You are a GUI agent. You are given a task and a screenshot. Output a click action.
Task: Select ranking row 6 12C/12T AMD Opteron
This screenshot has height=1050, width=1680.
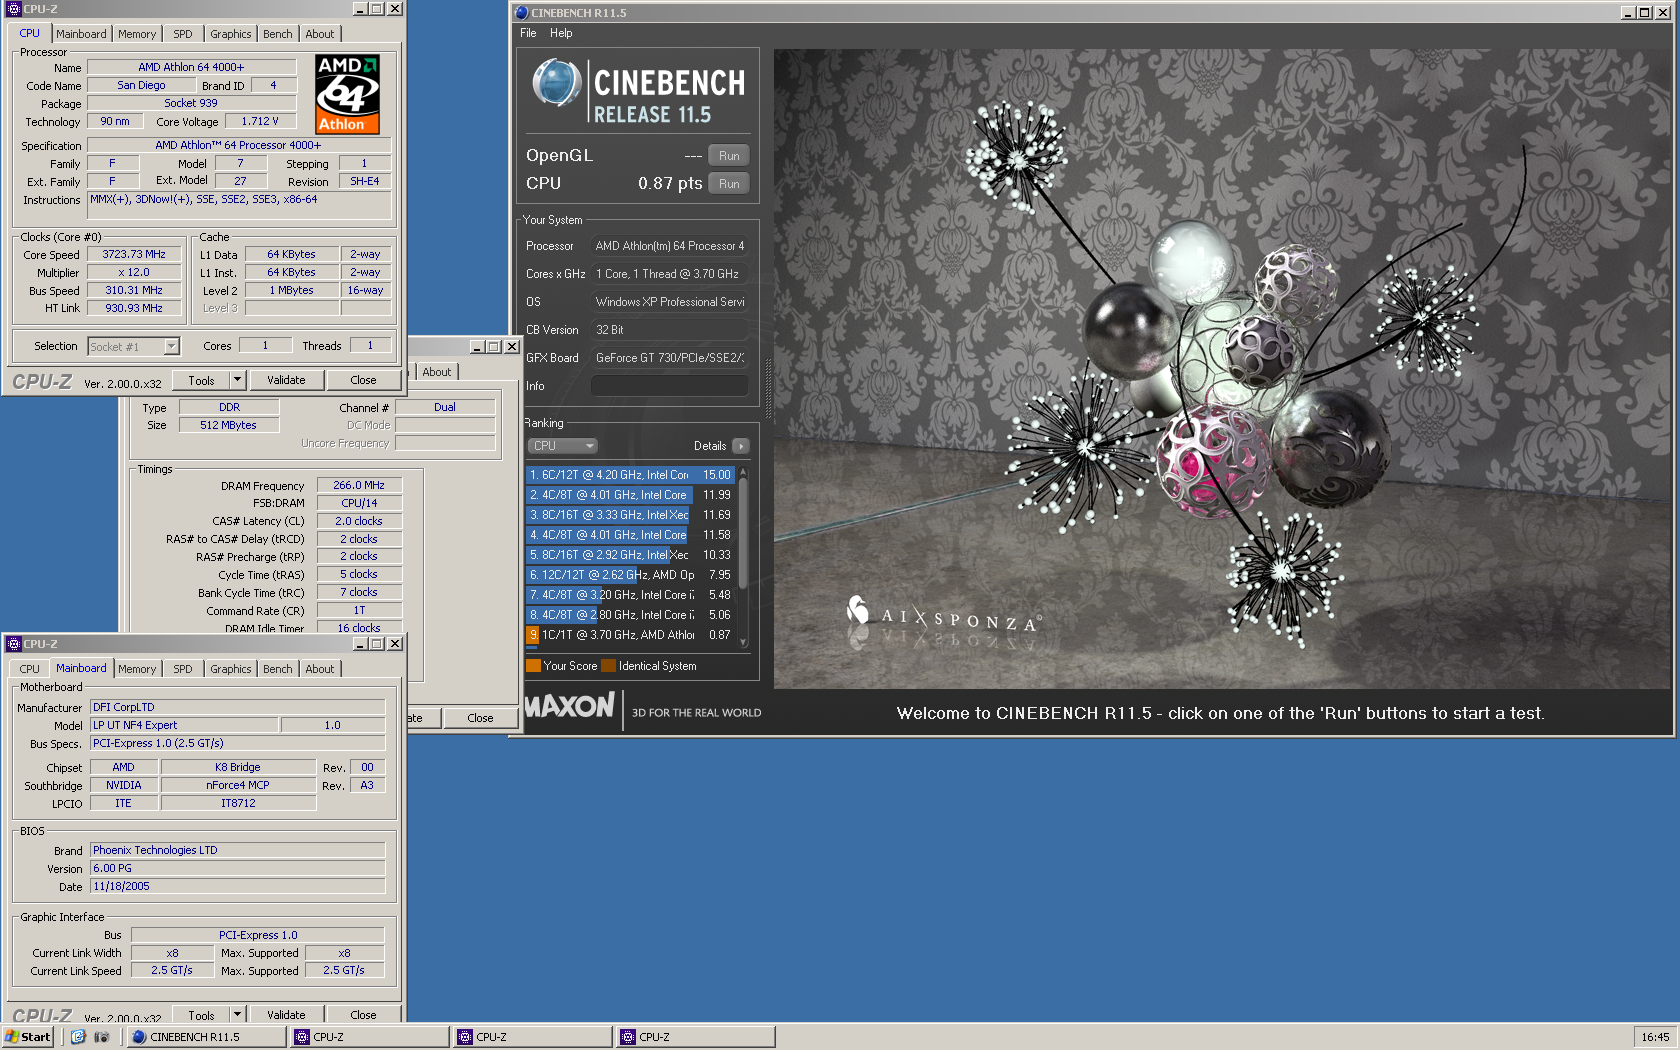(631, 575)
